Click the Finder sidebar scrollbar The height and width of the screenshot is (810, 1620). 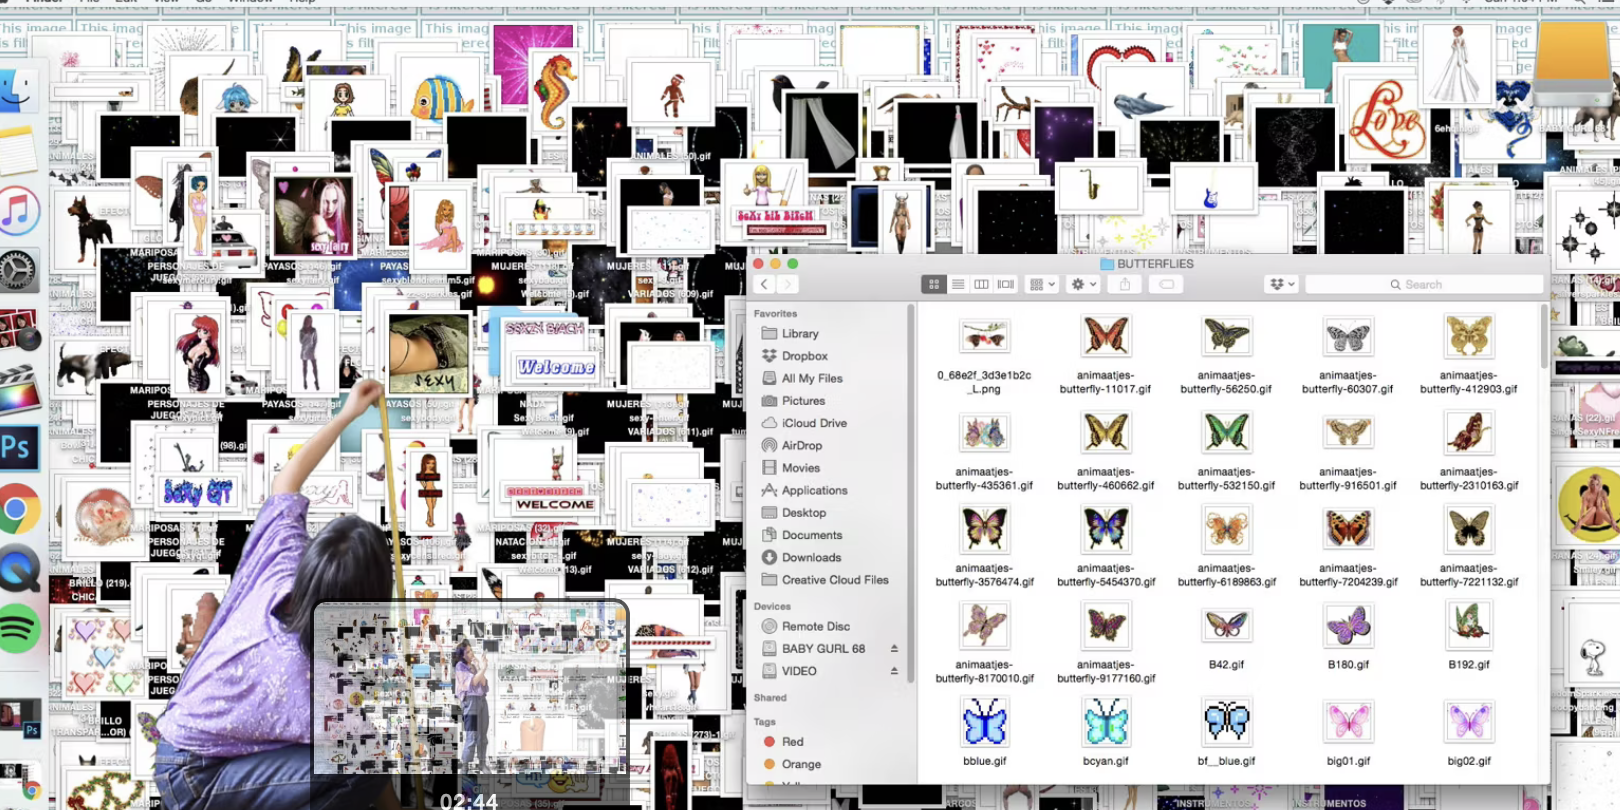click(911, 495)
